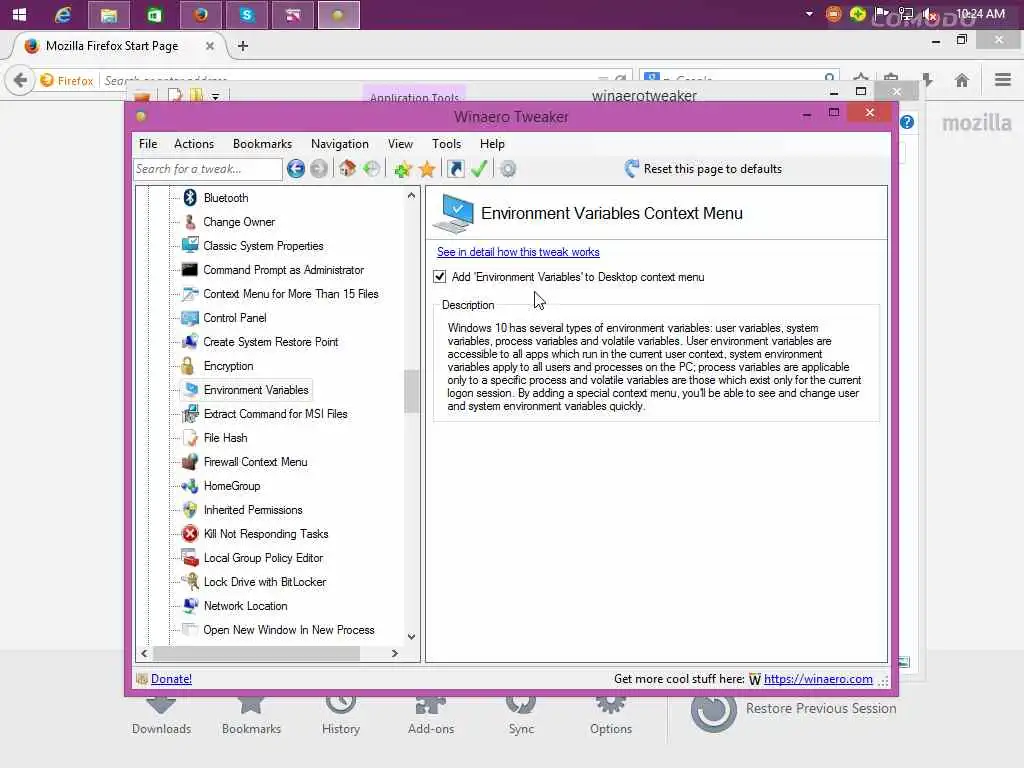1024x768 pixels.
Task: Click the Search for a tweak field
Action: (x=208, y=169)
